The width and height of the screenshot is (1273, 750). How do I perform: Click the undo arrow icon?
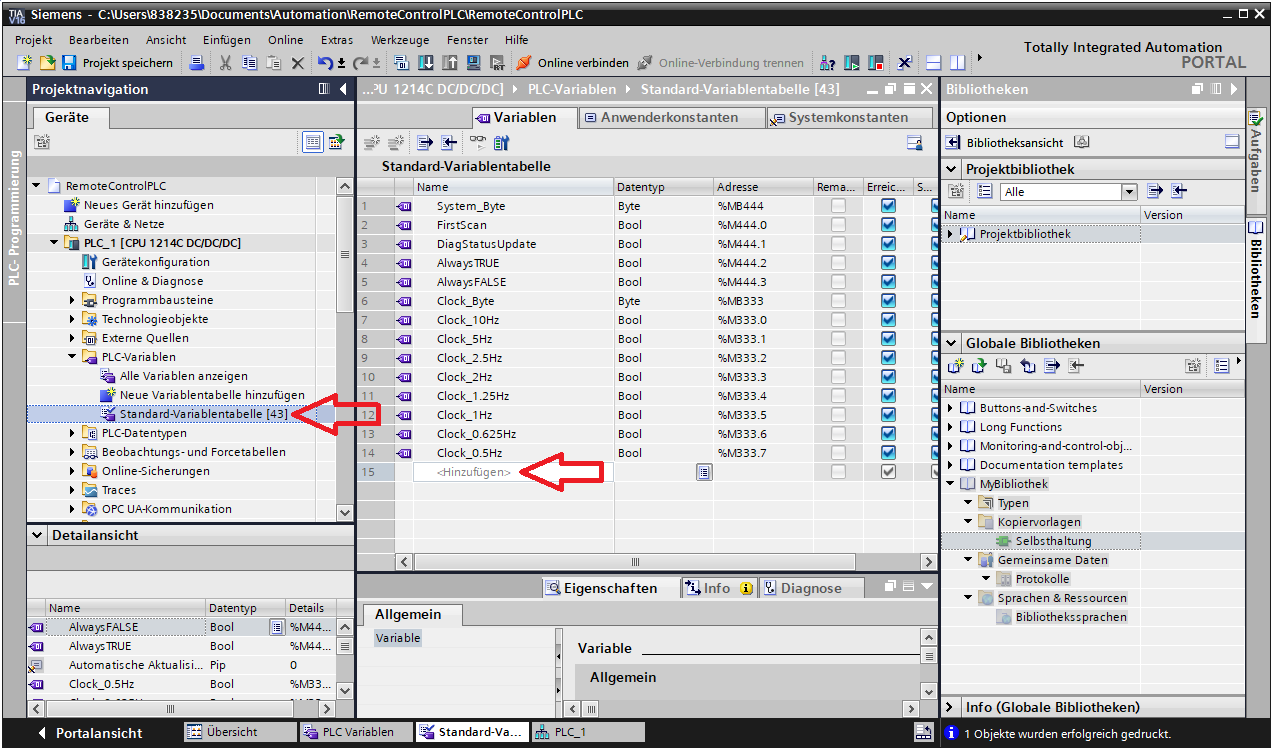click(324, 63)
